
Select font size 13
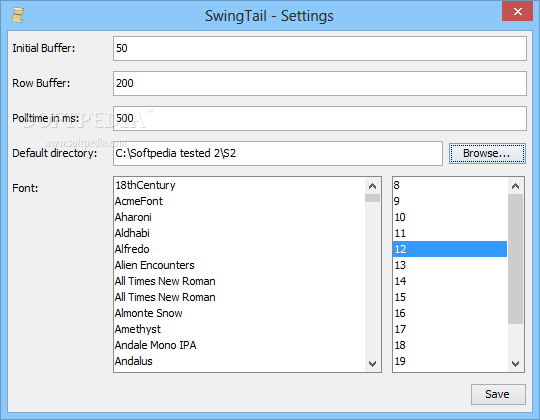click(450, 265)
